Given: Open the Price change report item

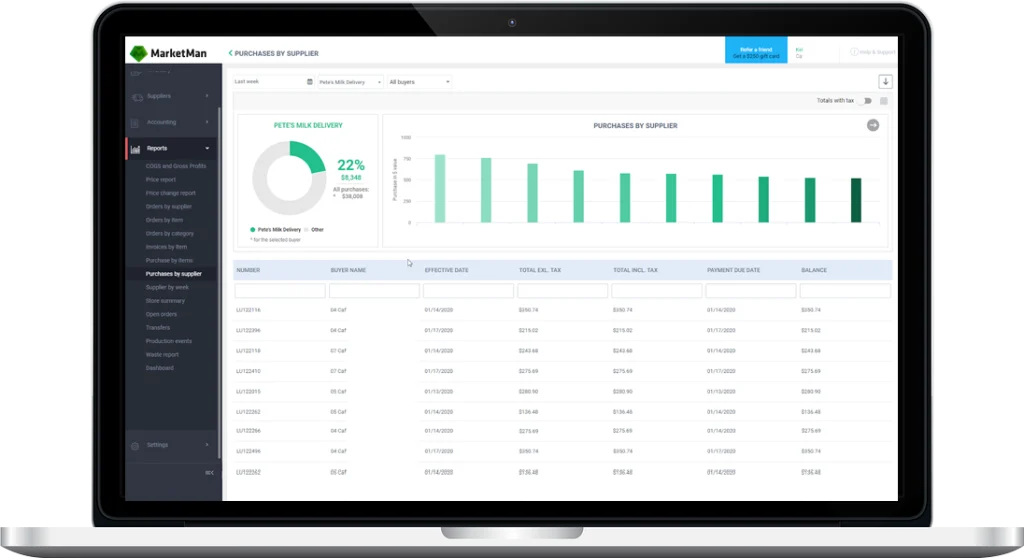Looking at the screenshot, I should (170, 193).
